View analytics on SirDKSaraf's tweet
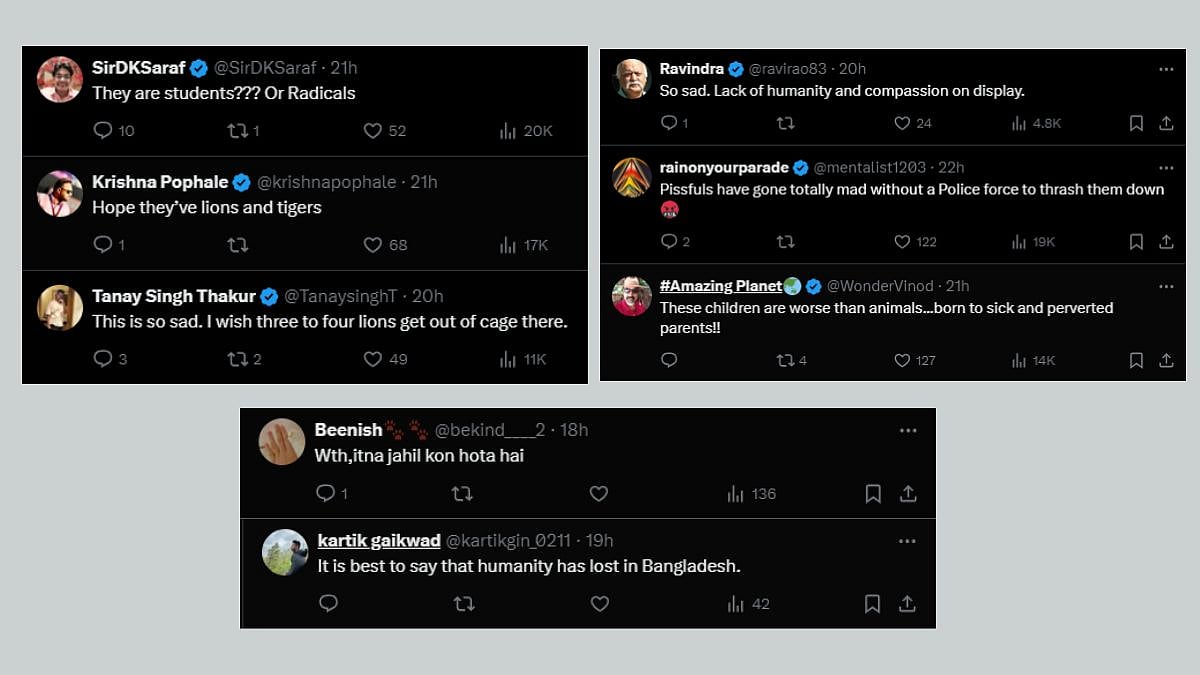Screen dimensions: 1200x675 click(508, 131)
